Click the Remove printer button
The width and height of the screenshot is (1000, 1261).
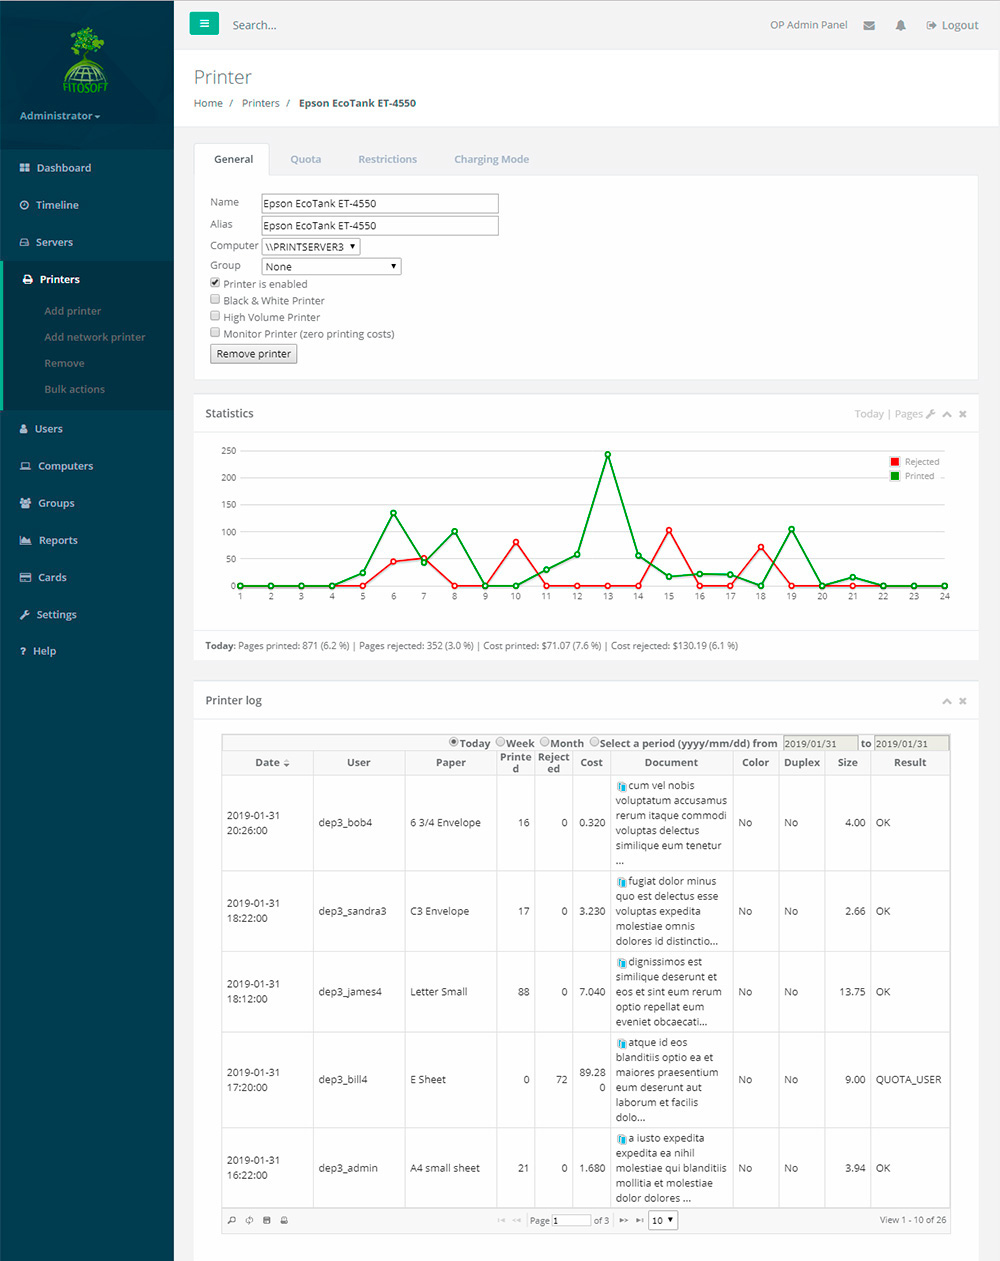pos(254,354)
